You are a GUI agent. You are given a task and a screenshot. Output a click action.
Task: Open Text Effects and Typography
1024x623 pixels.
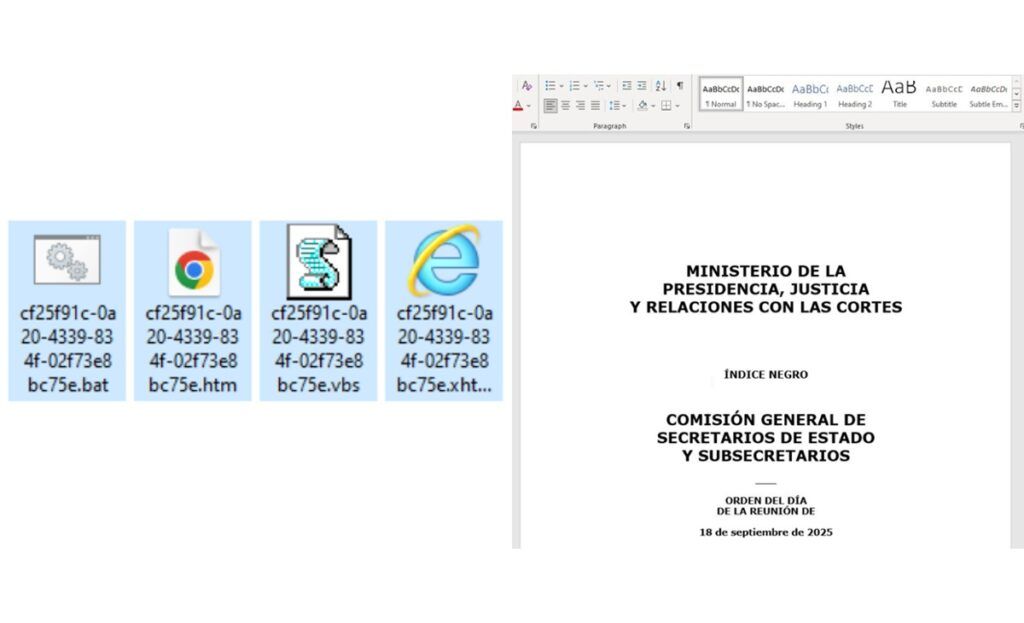tap(526, 85)
